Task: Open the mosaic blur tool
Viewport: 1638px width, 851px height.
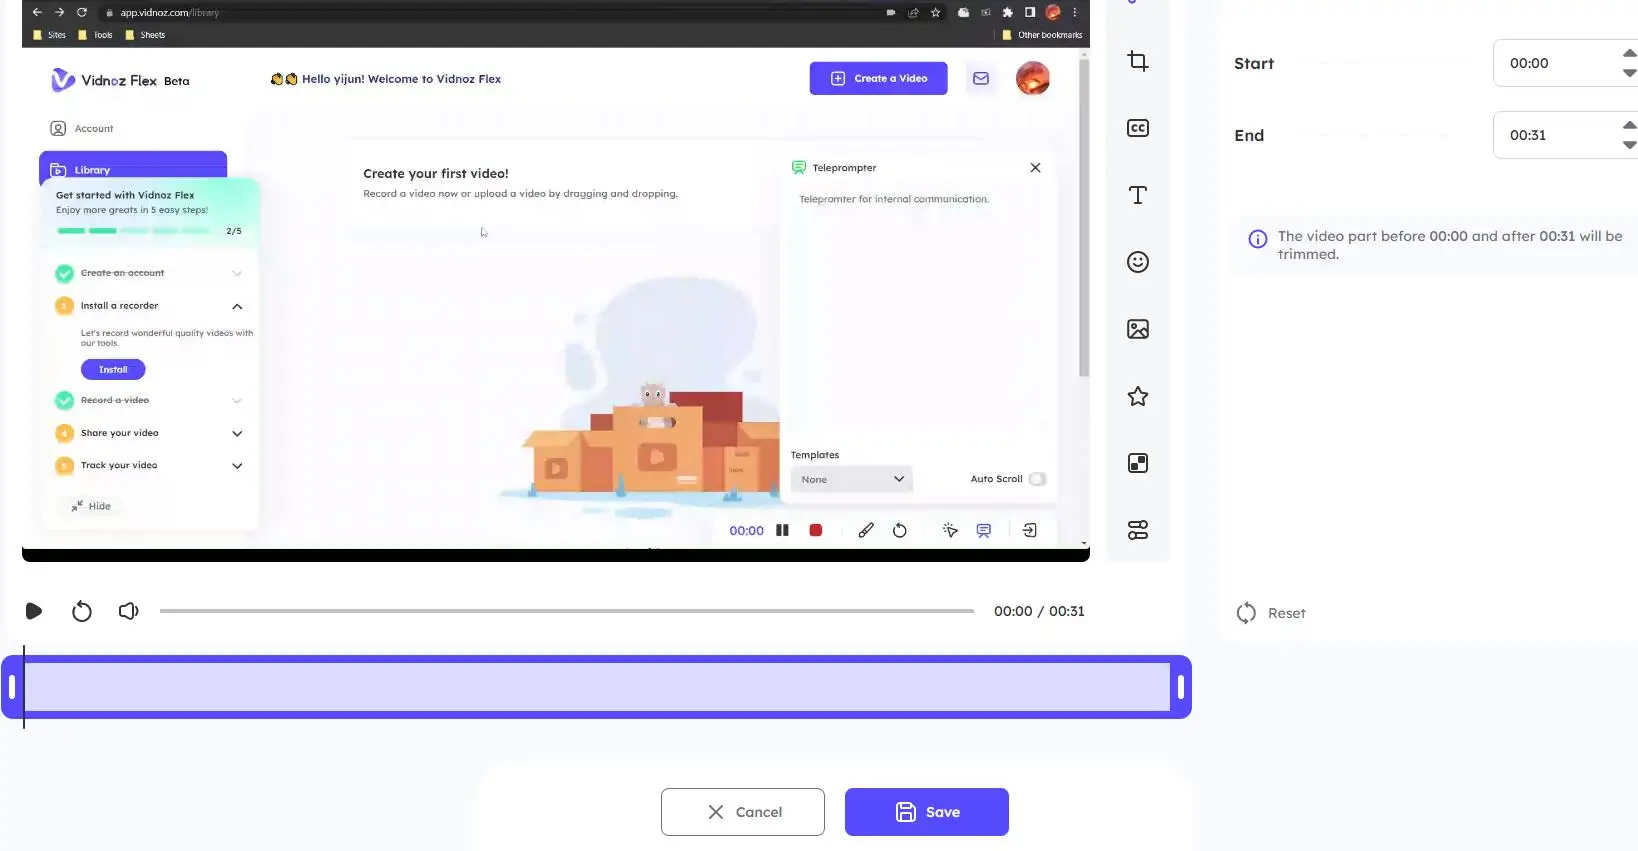Action: 1137,463
